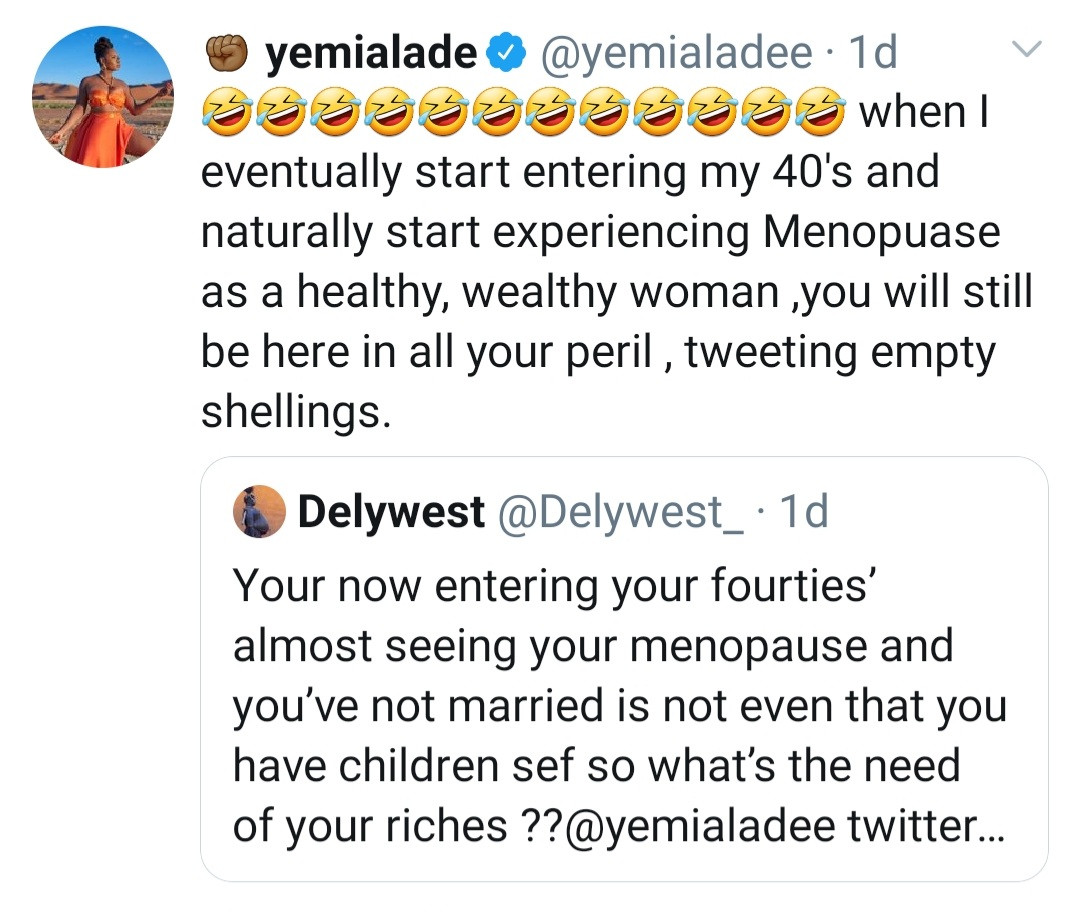Click the Delywest display name

391,512
